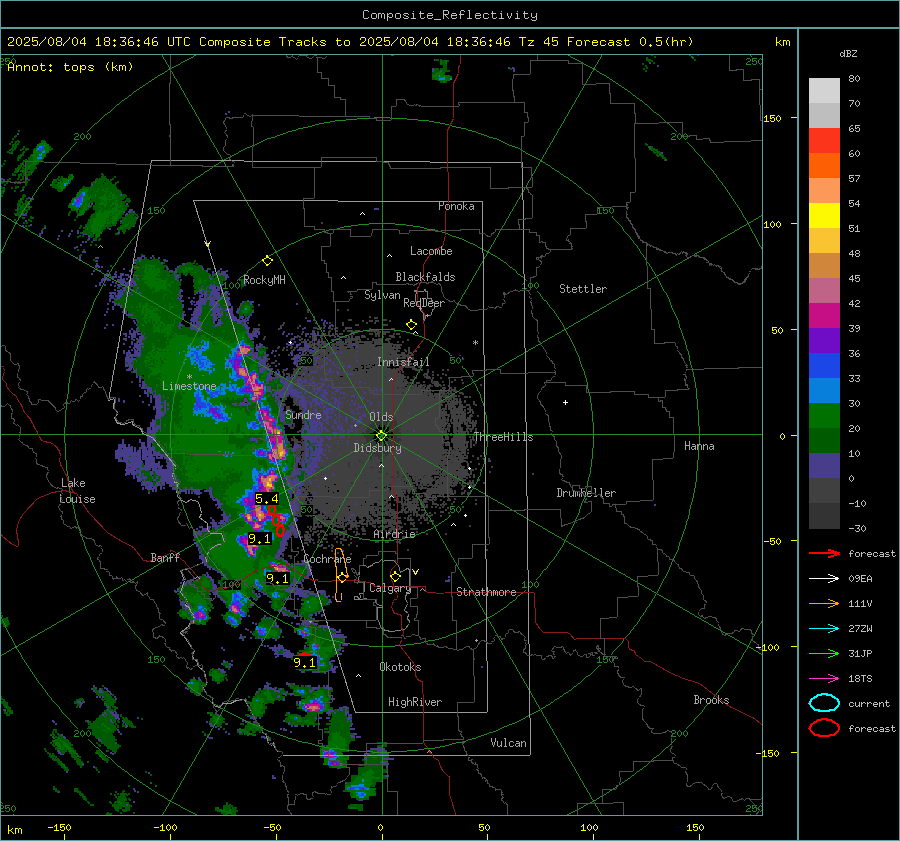
Task: Click the 5.4 storm top label
Action: tap(266, 499)
